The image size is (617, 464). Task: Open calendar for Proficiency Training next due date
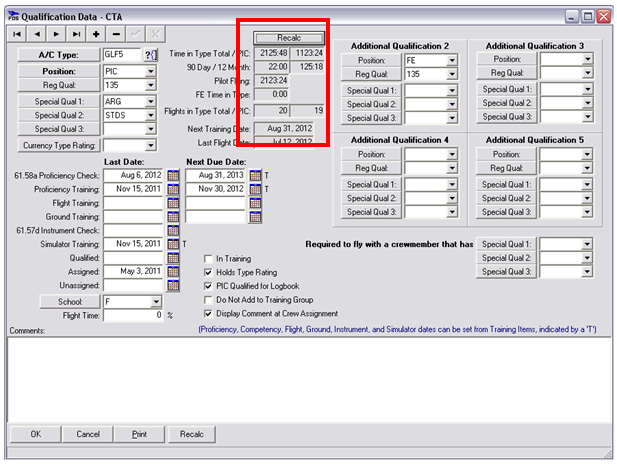[255, 189]
